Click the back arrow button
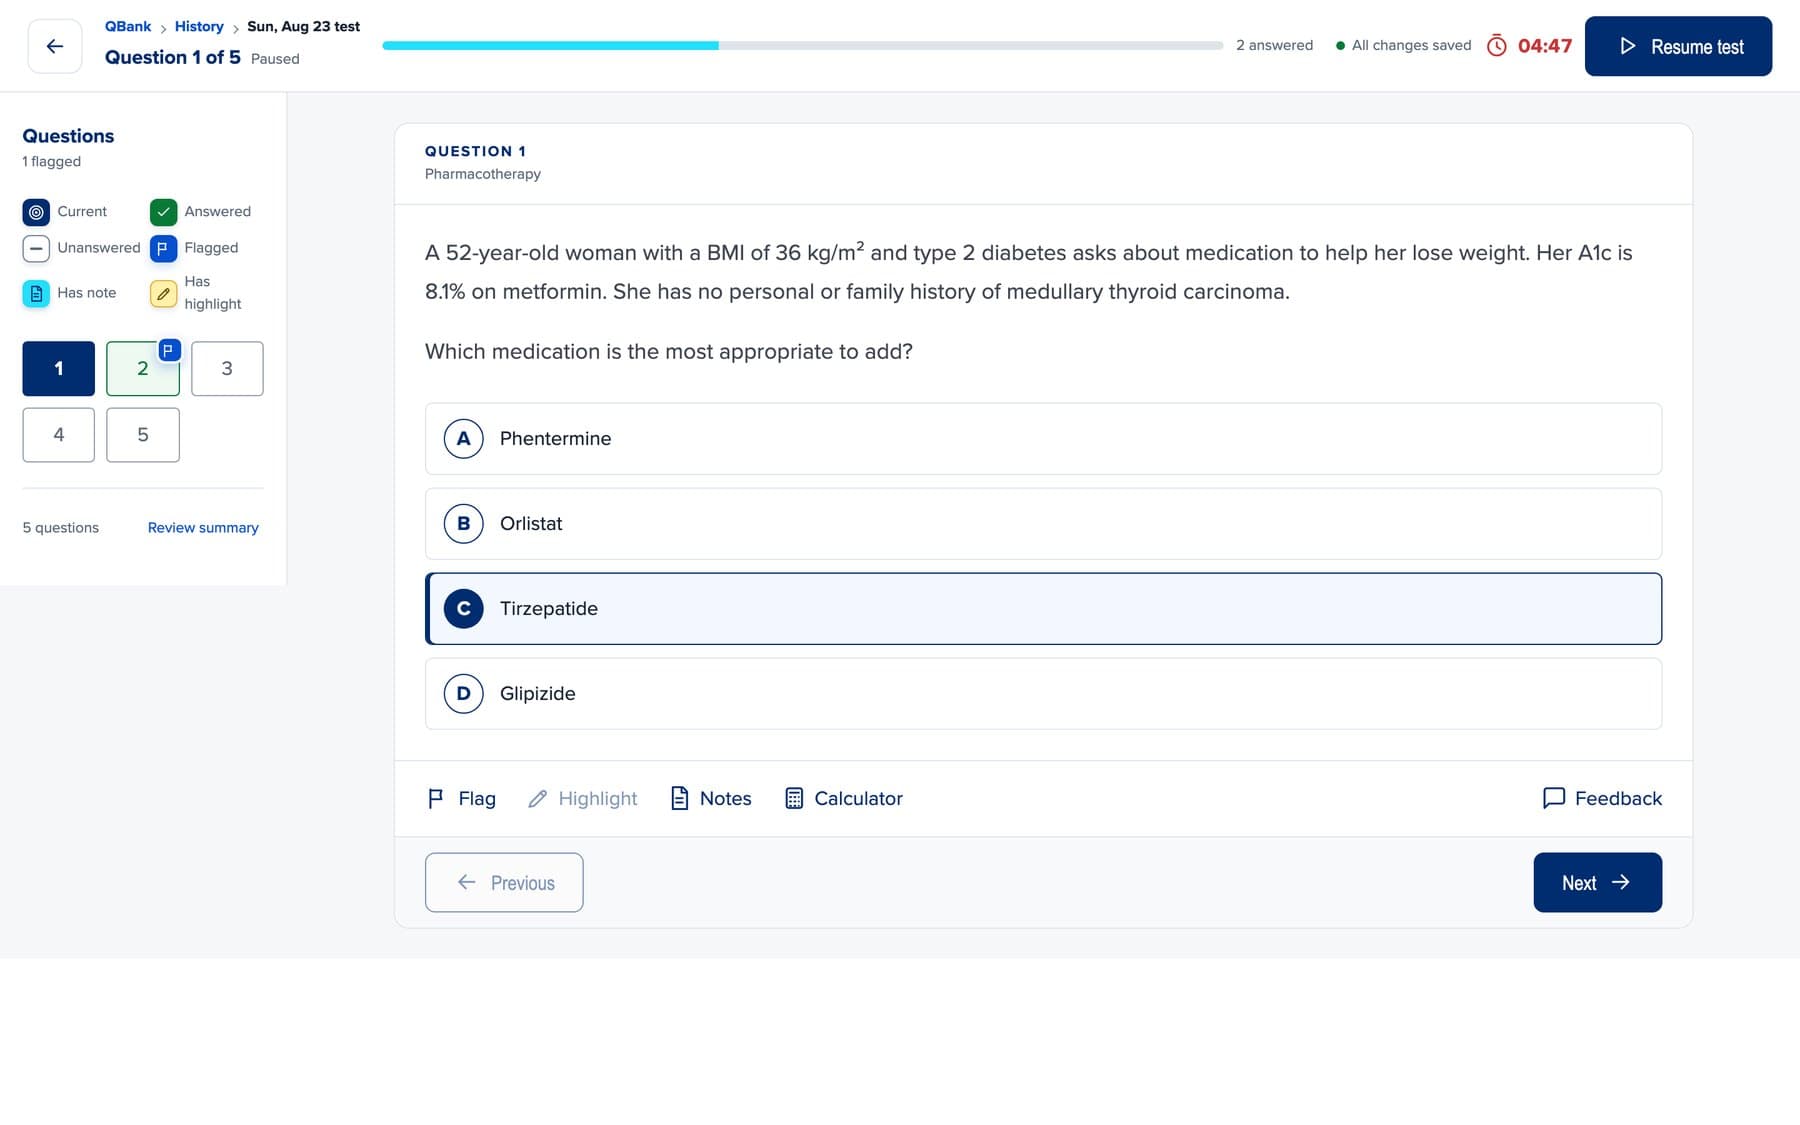 point(55,46)
